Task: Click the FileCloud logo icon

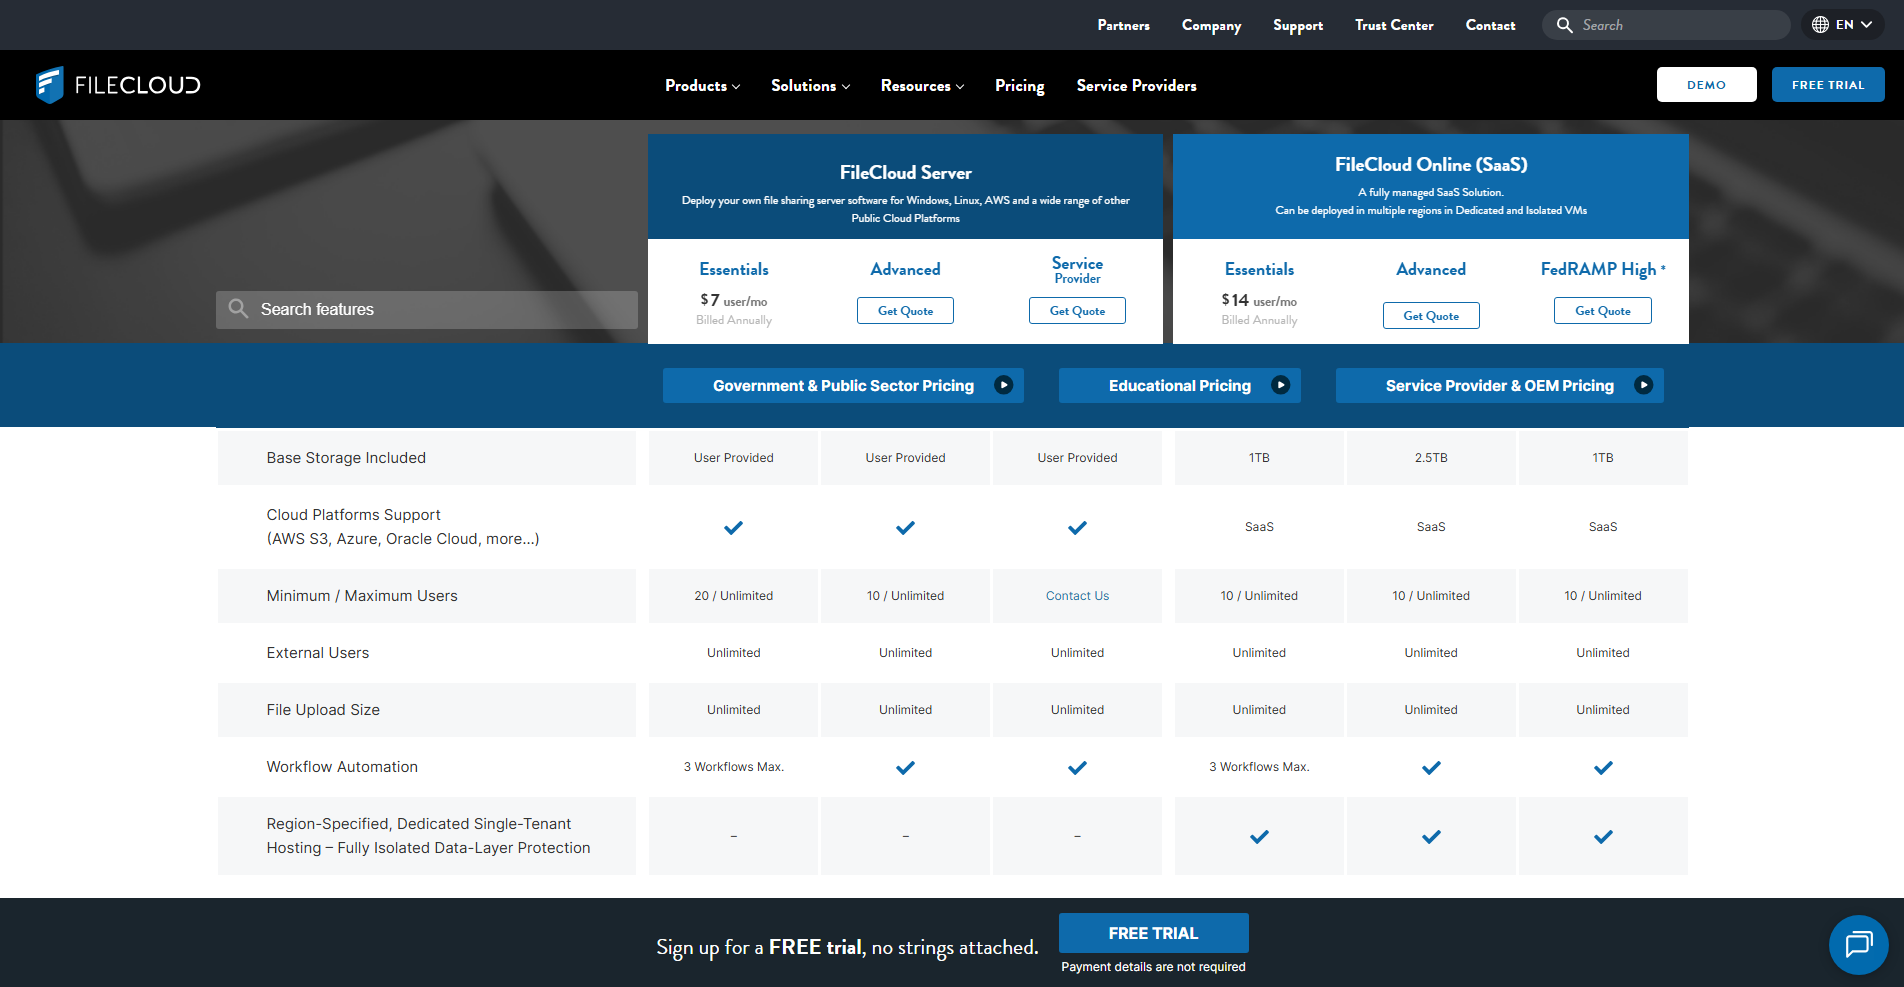Action: click(49, 85)
